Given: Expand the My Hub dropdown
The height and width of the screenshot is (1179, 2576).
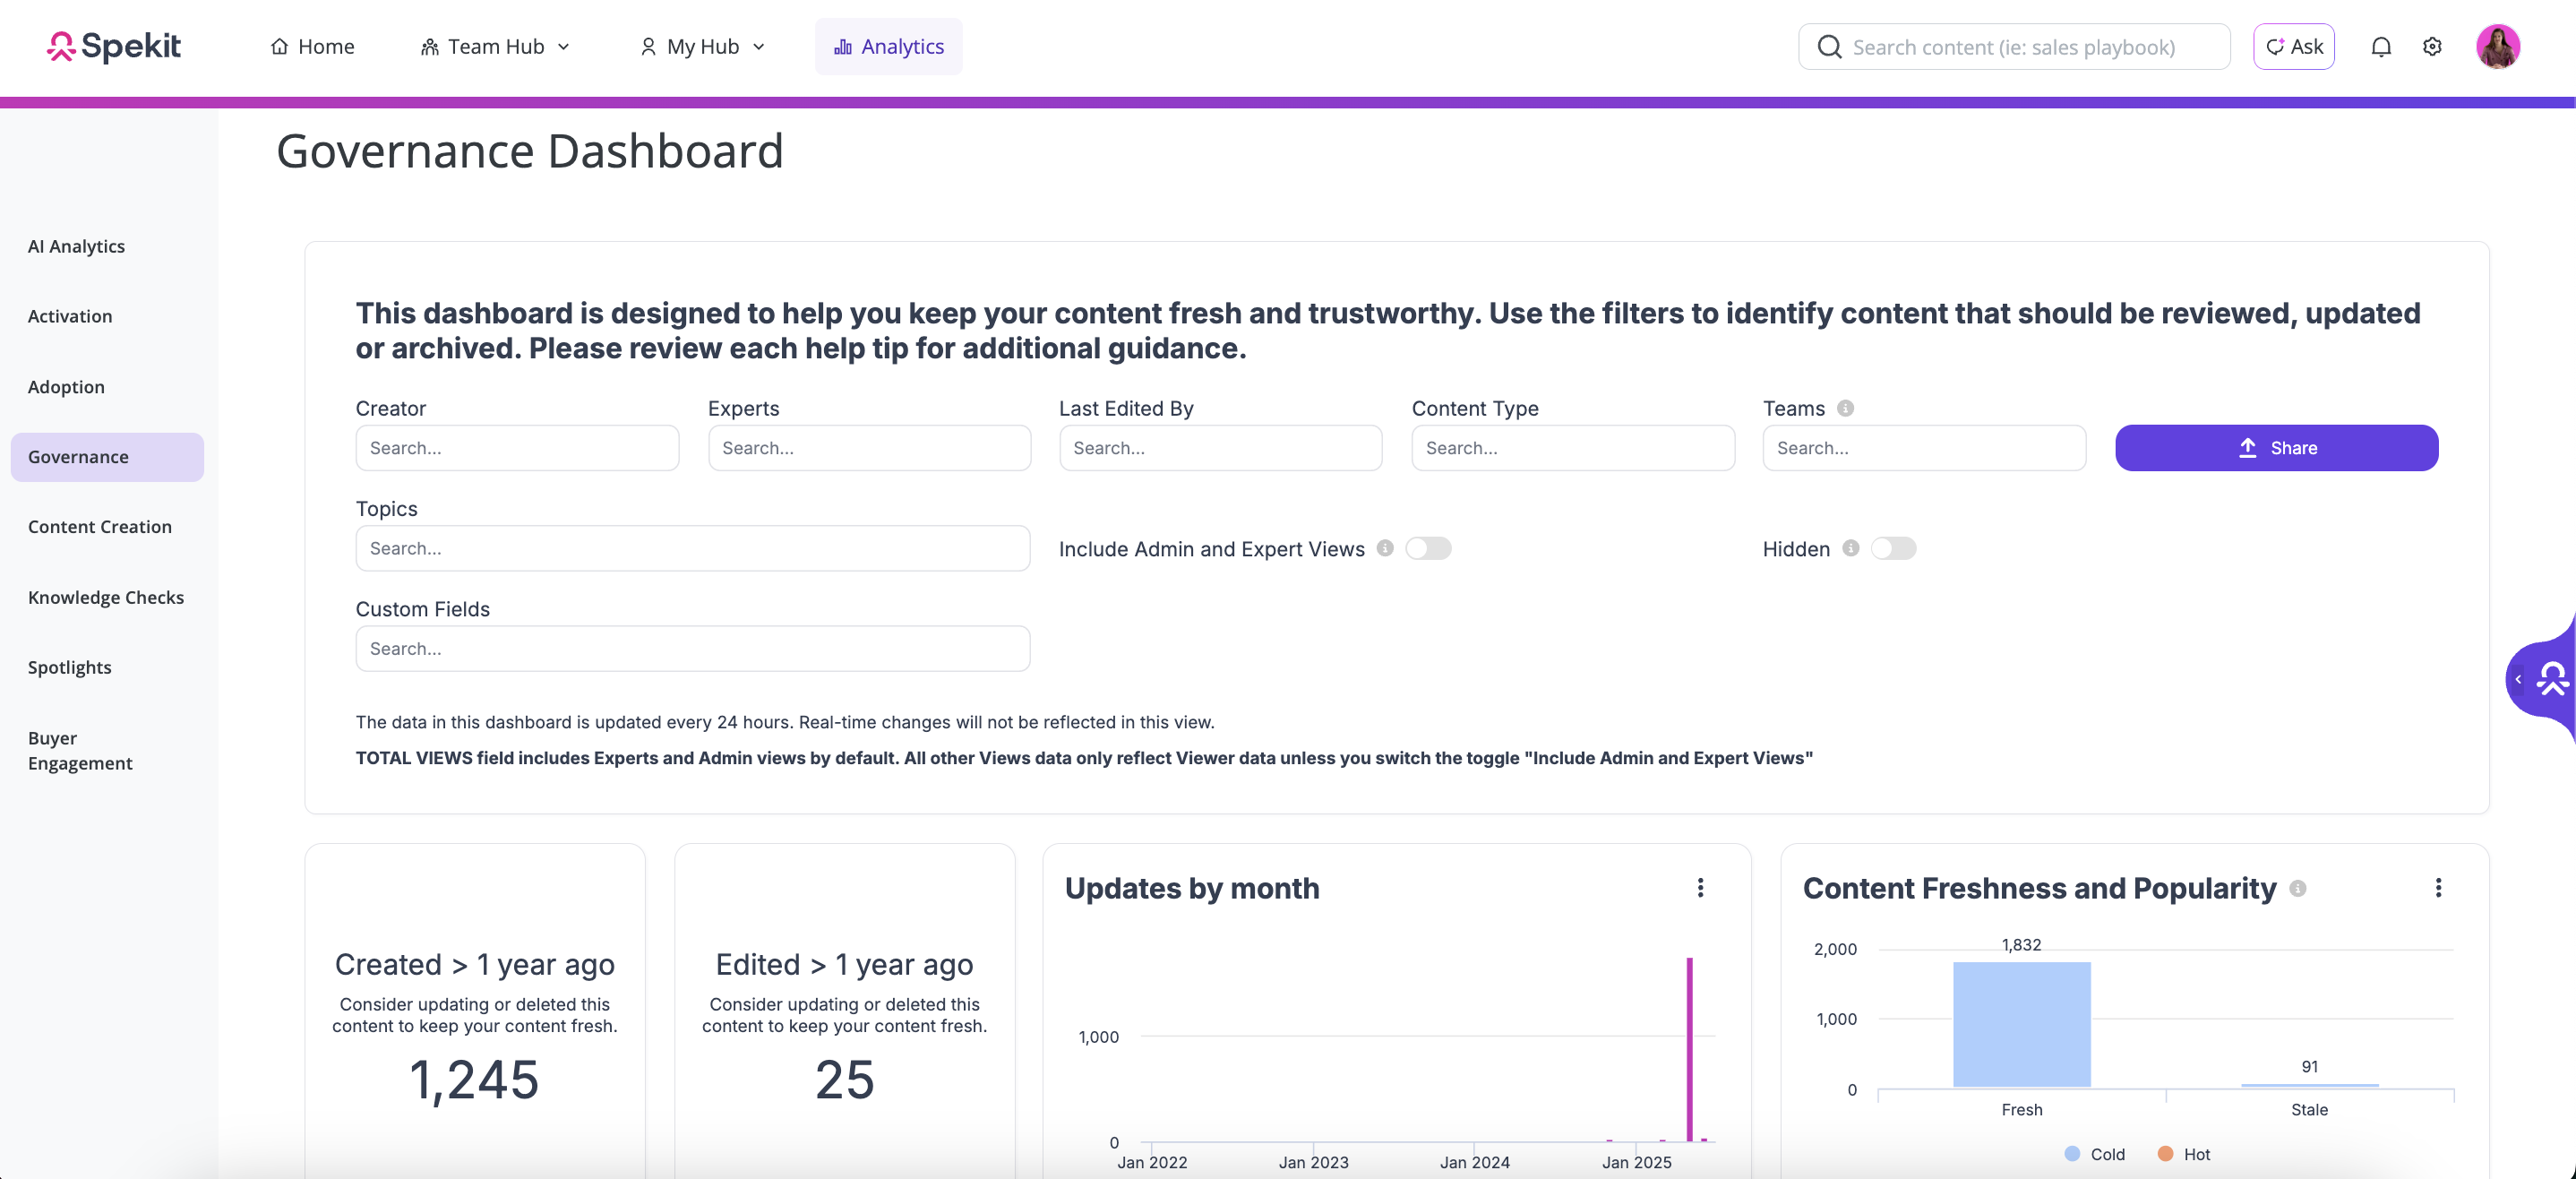Looking at the screenshot, I should 703,47.
